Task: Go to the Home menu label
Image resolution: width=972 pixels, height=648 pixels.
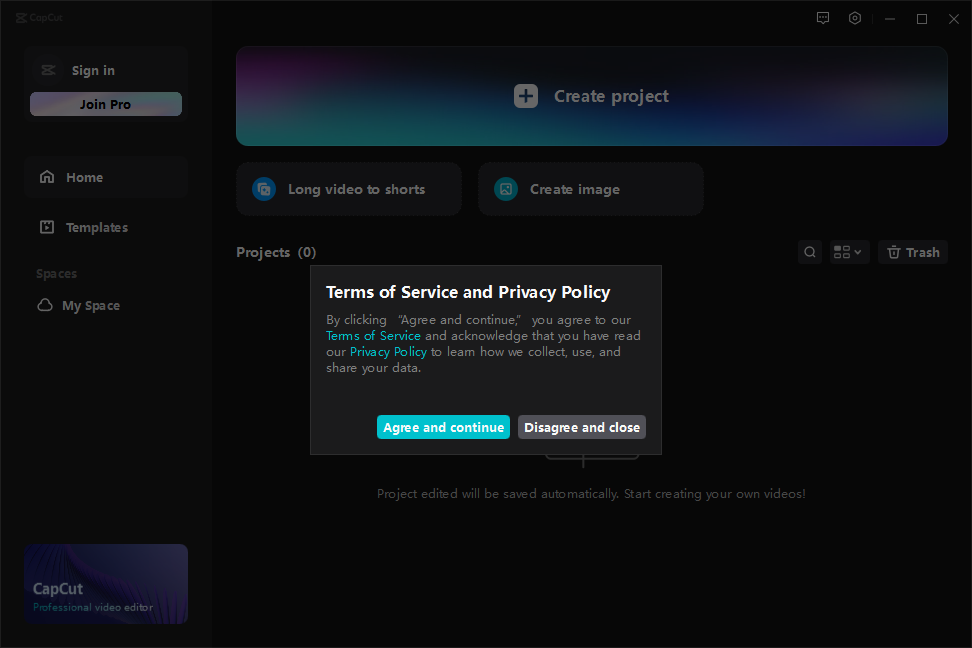Action: (84, 177)
